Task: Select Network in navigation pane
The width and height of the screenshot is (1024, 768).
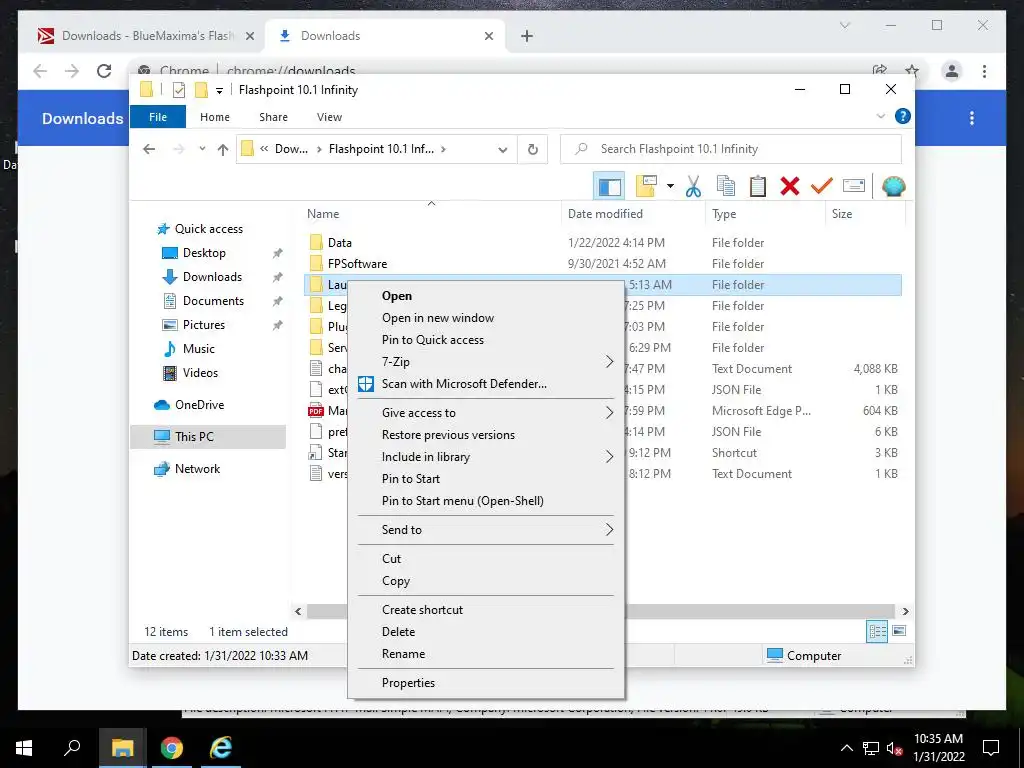Action: click(197, 469)
